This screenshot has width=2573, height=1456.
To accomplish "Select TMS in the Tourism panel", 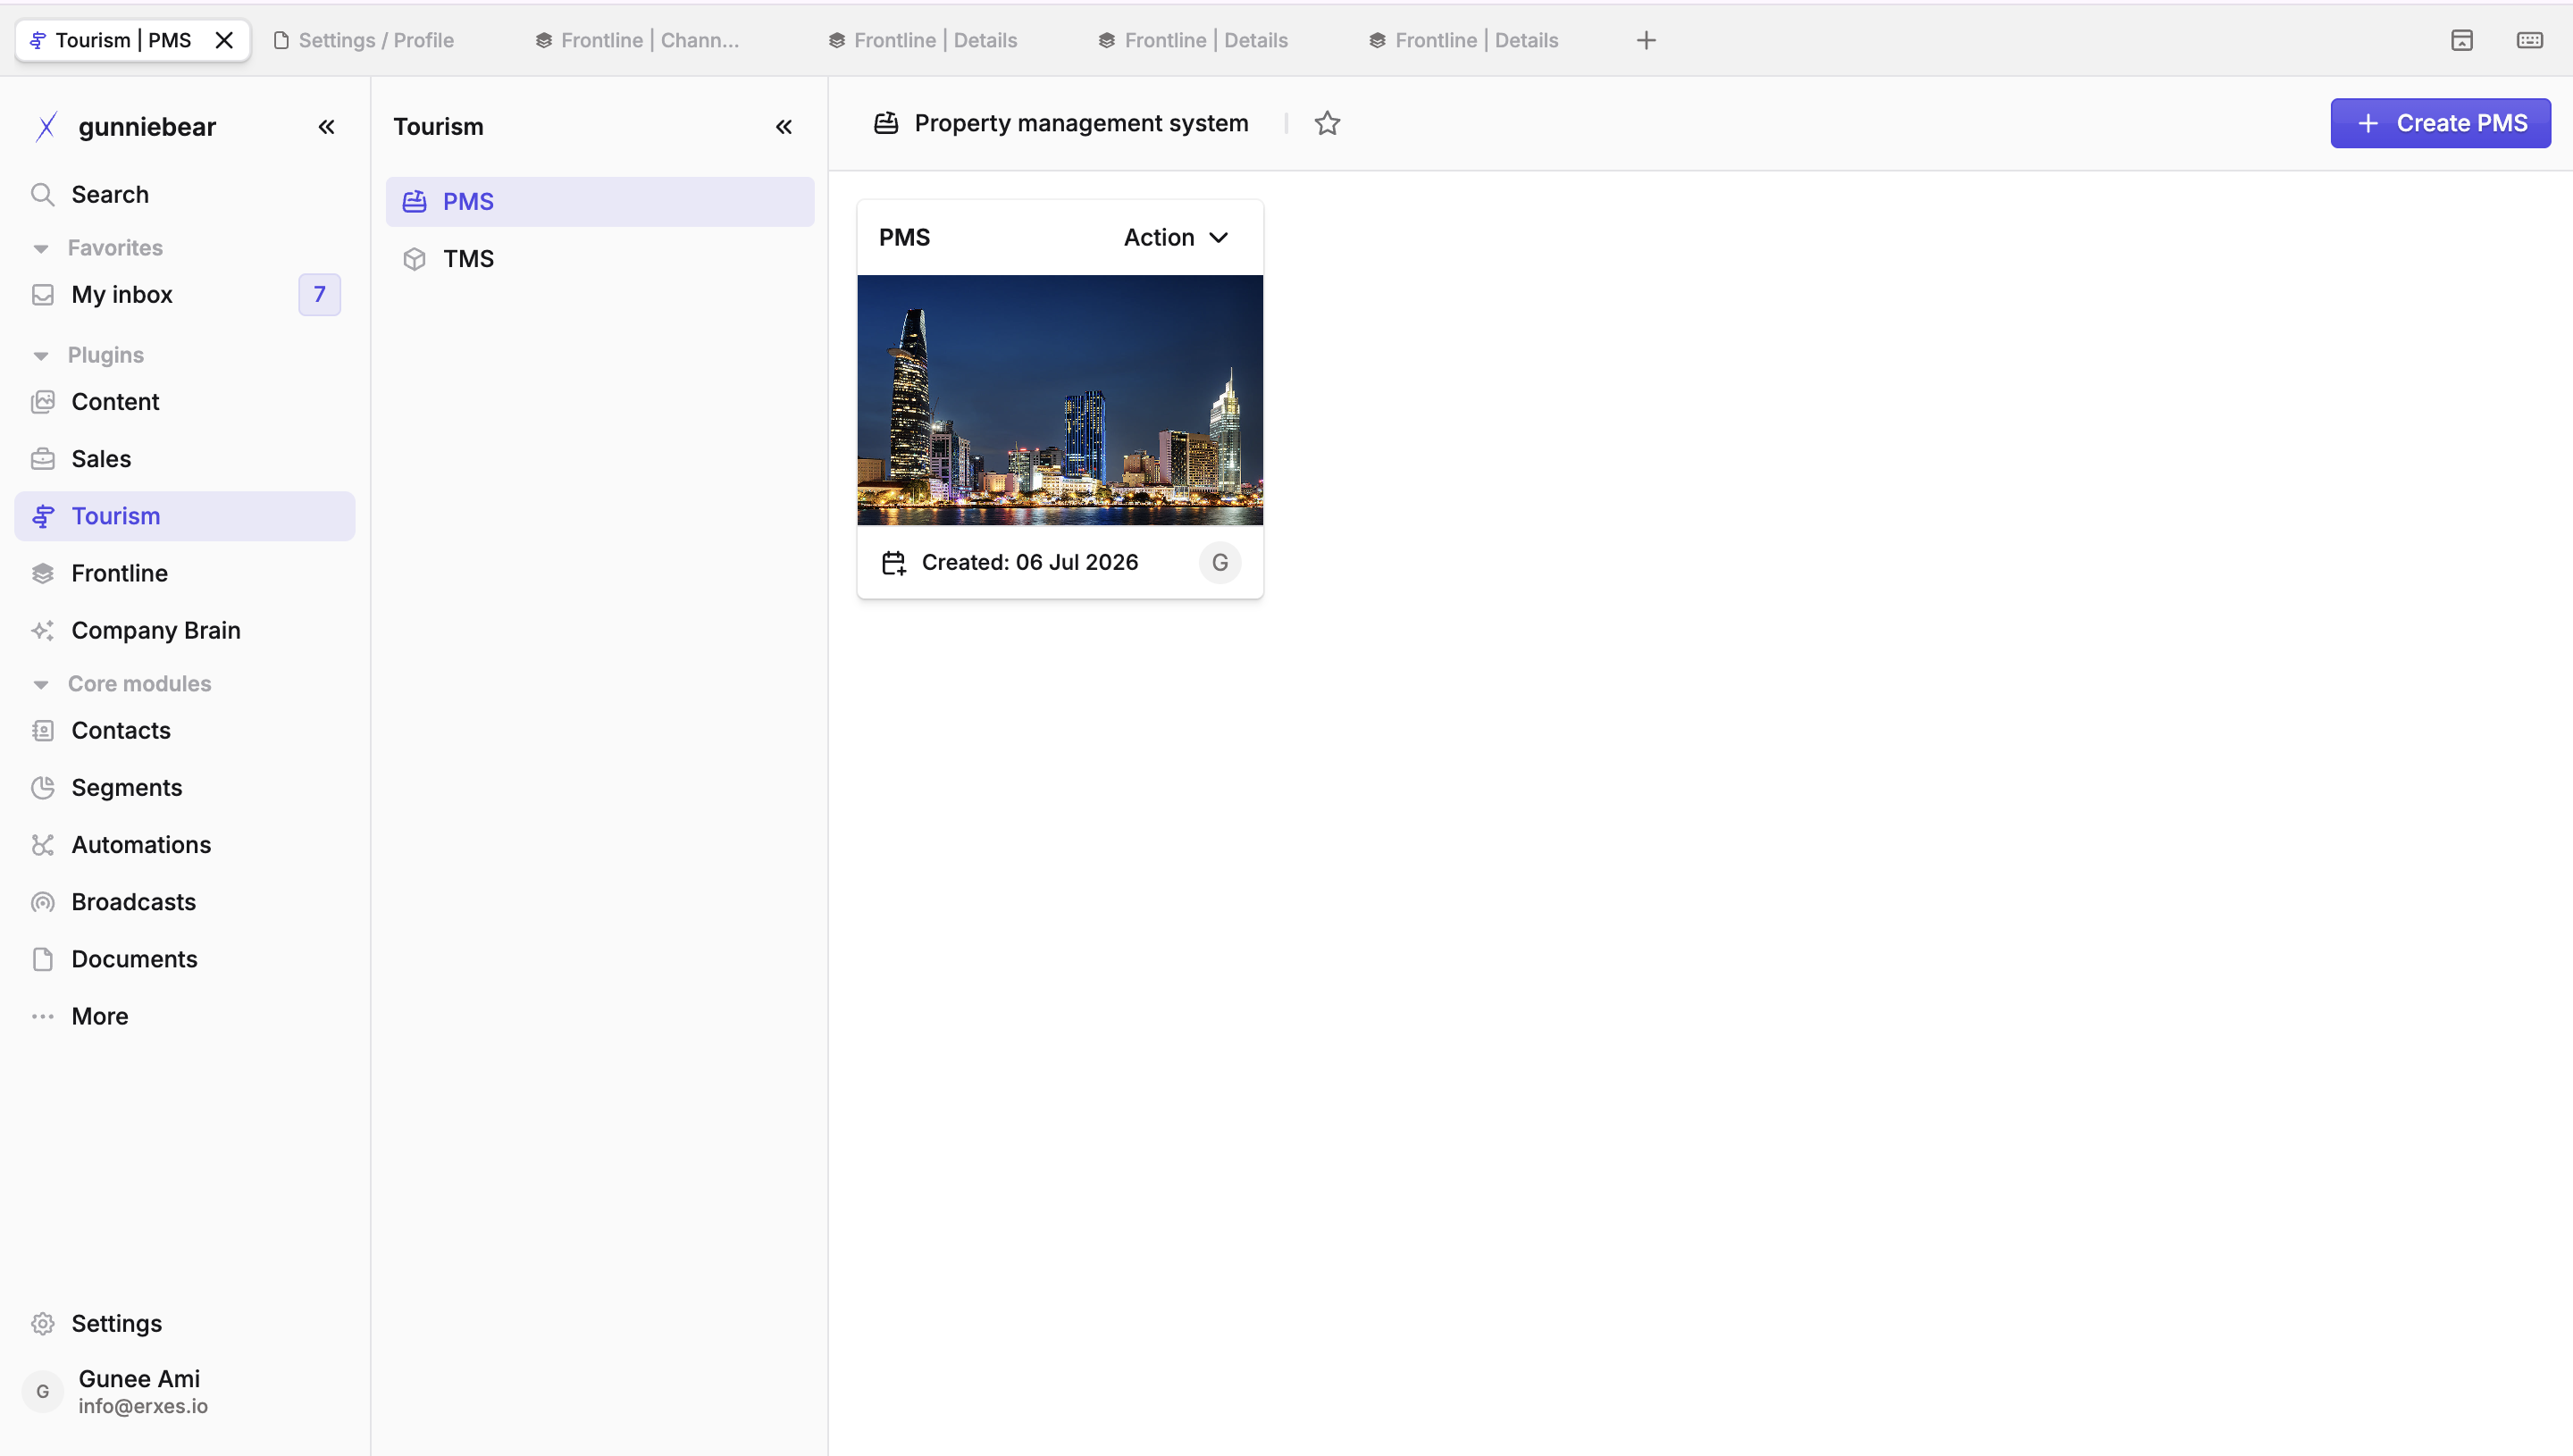I will pos(600,258).
